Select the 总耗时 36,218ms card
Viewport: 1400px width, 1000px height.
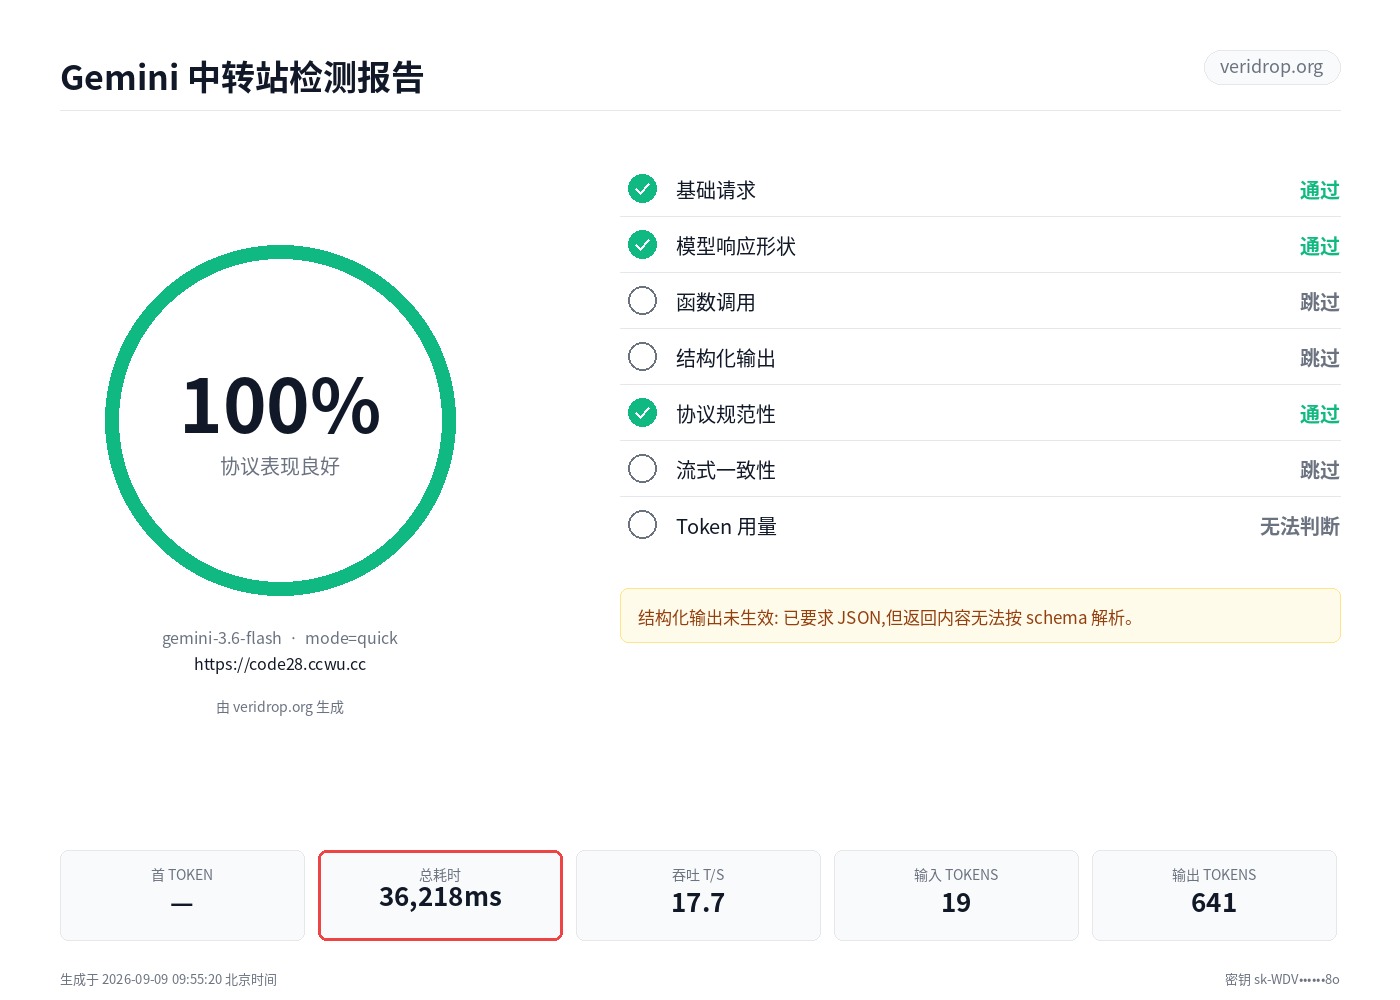coord(440,895)
